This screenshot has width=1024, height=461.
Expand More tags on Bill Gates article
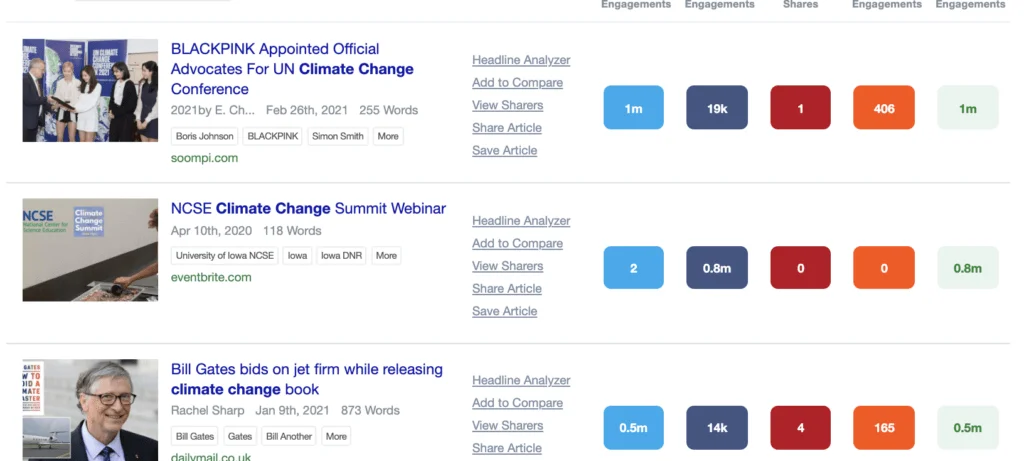pyautogui.click(x=336, y=436)
